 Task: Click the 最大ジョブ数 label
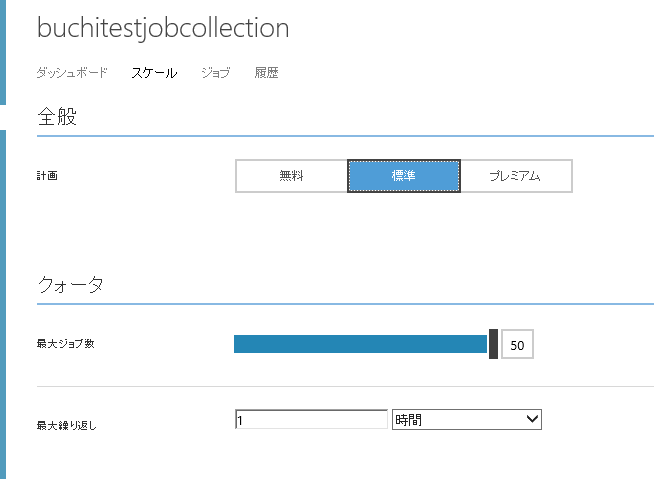tap(65, 344)
